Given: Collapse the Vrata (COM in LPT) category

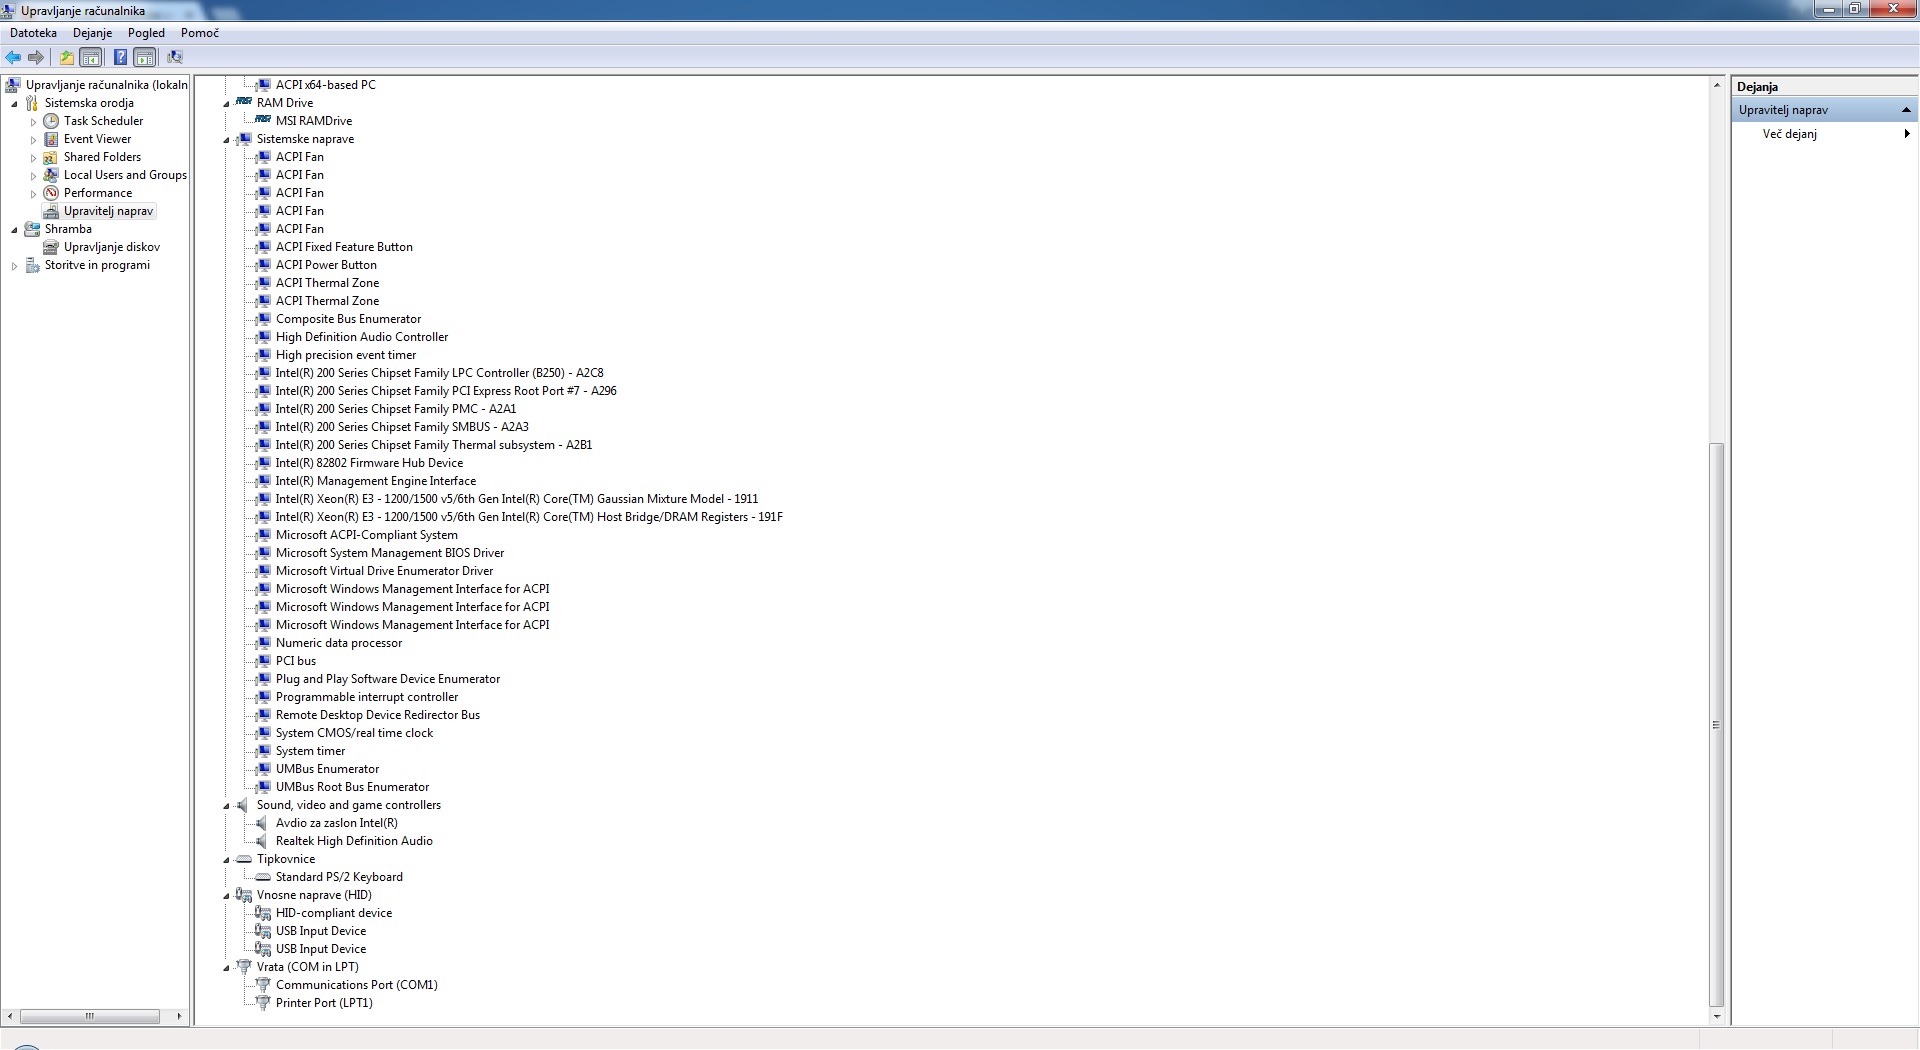Looking at the screenshot, I should (226, 968).
